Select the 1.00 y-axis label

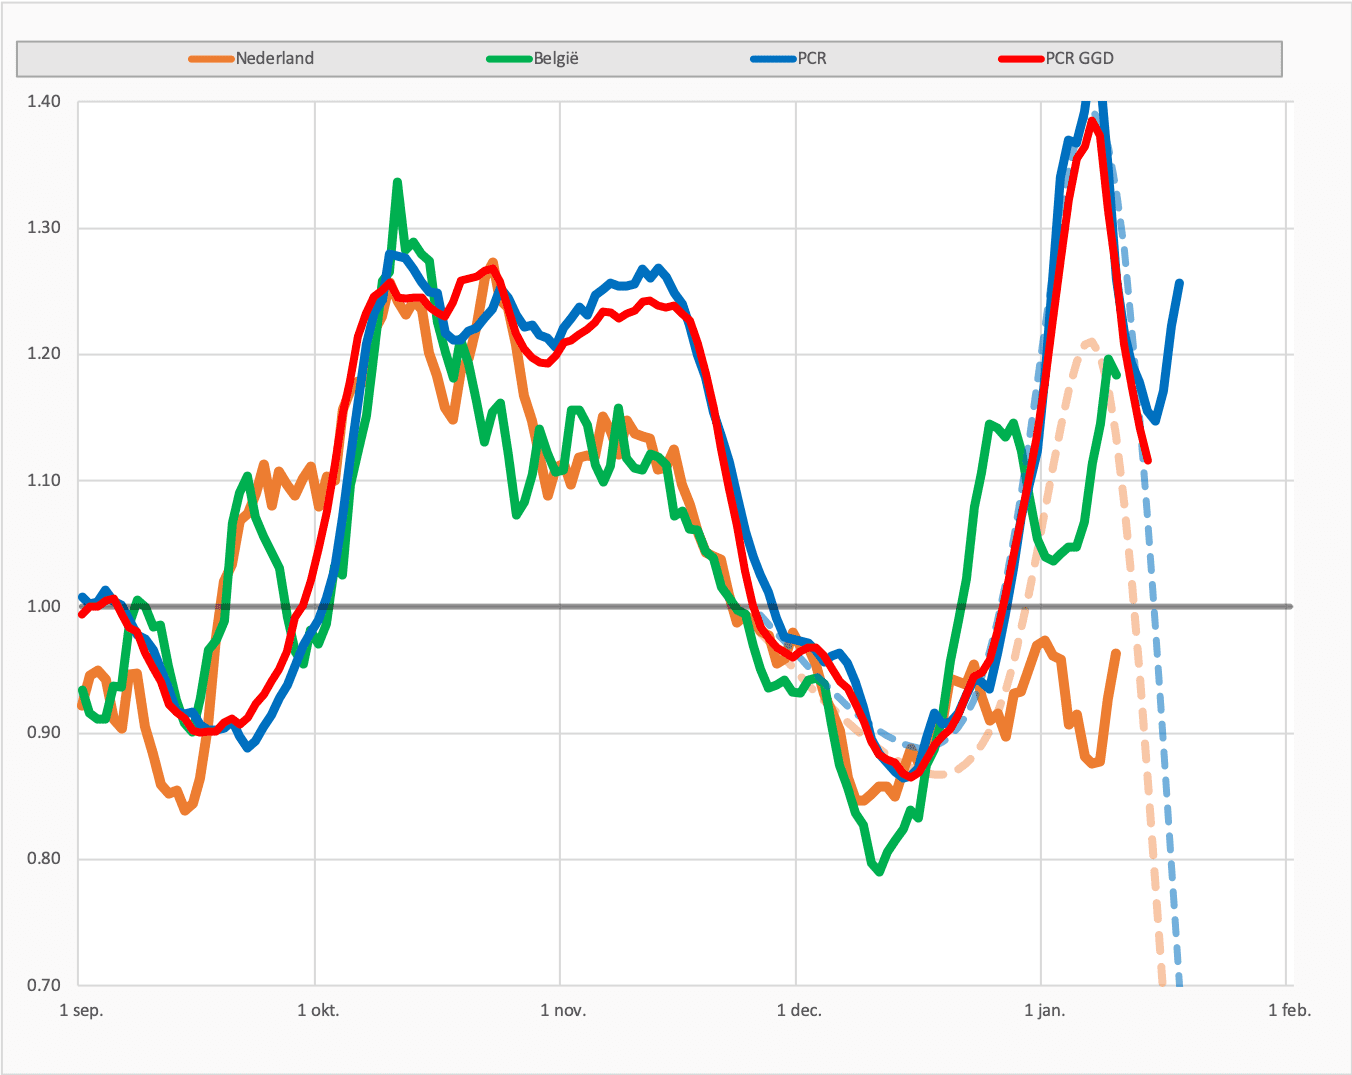click(x=44, y=606)
